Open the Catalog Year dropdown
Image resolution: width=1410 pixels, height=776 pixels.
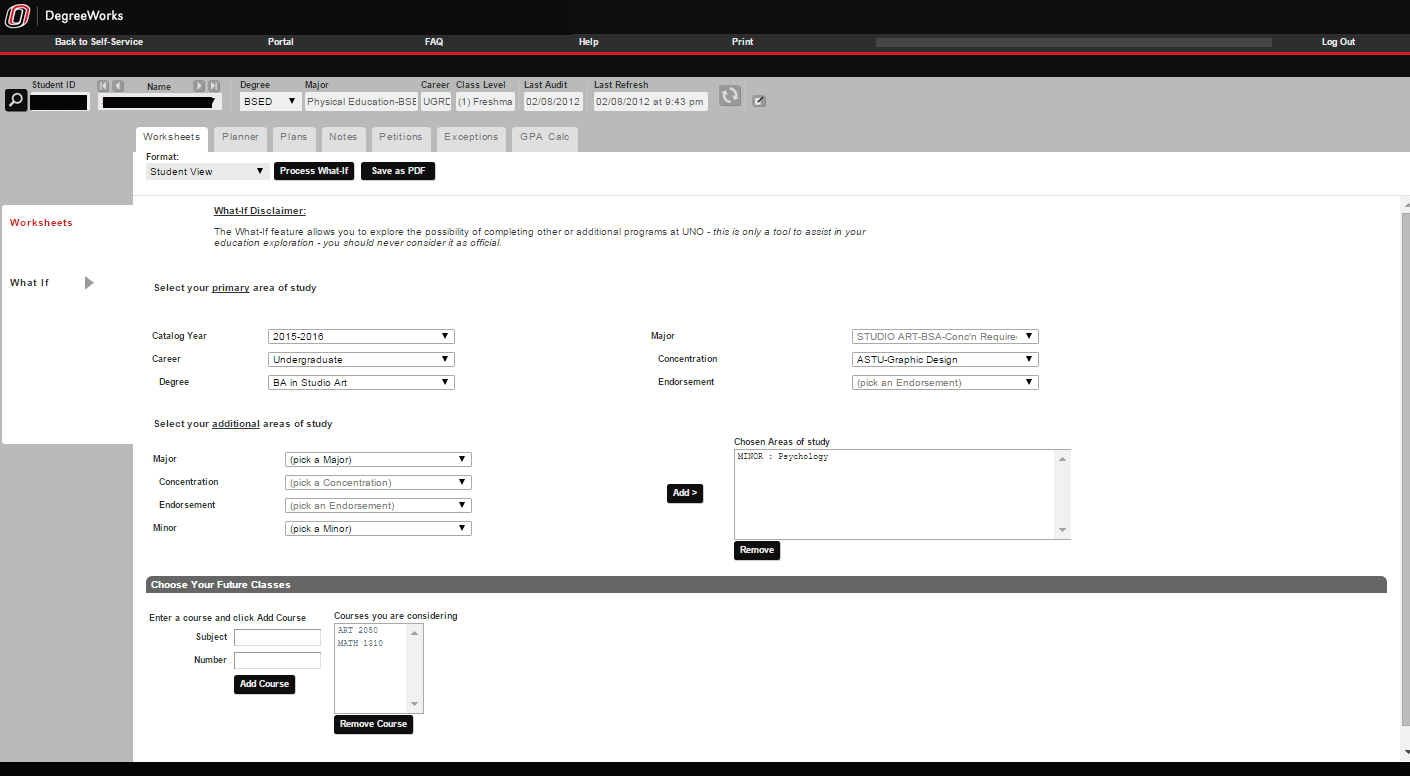pos(361,337)
